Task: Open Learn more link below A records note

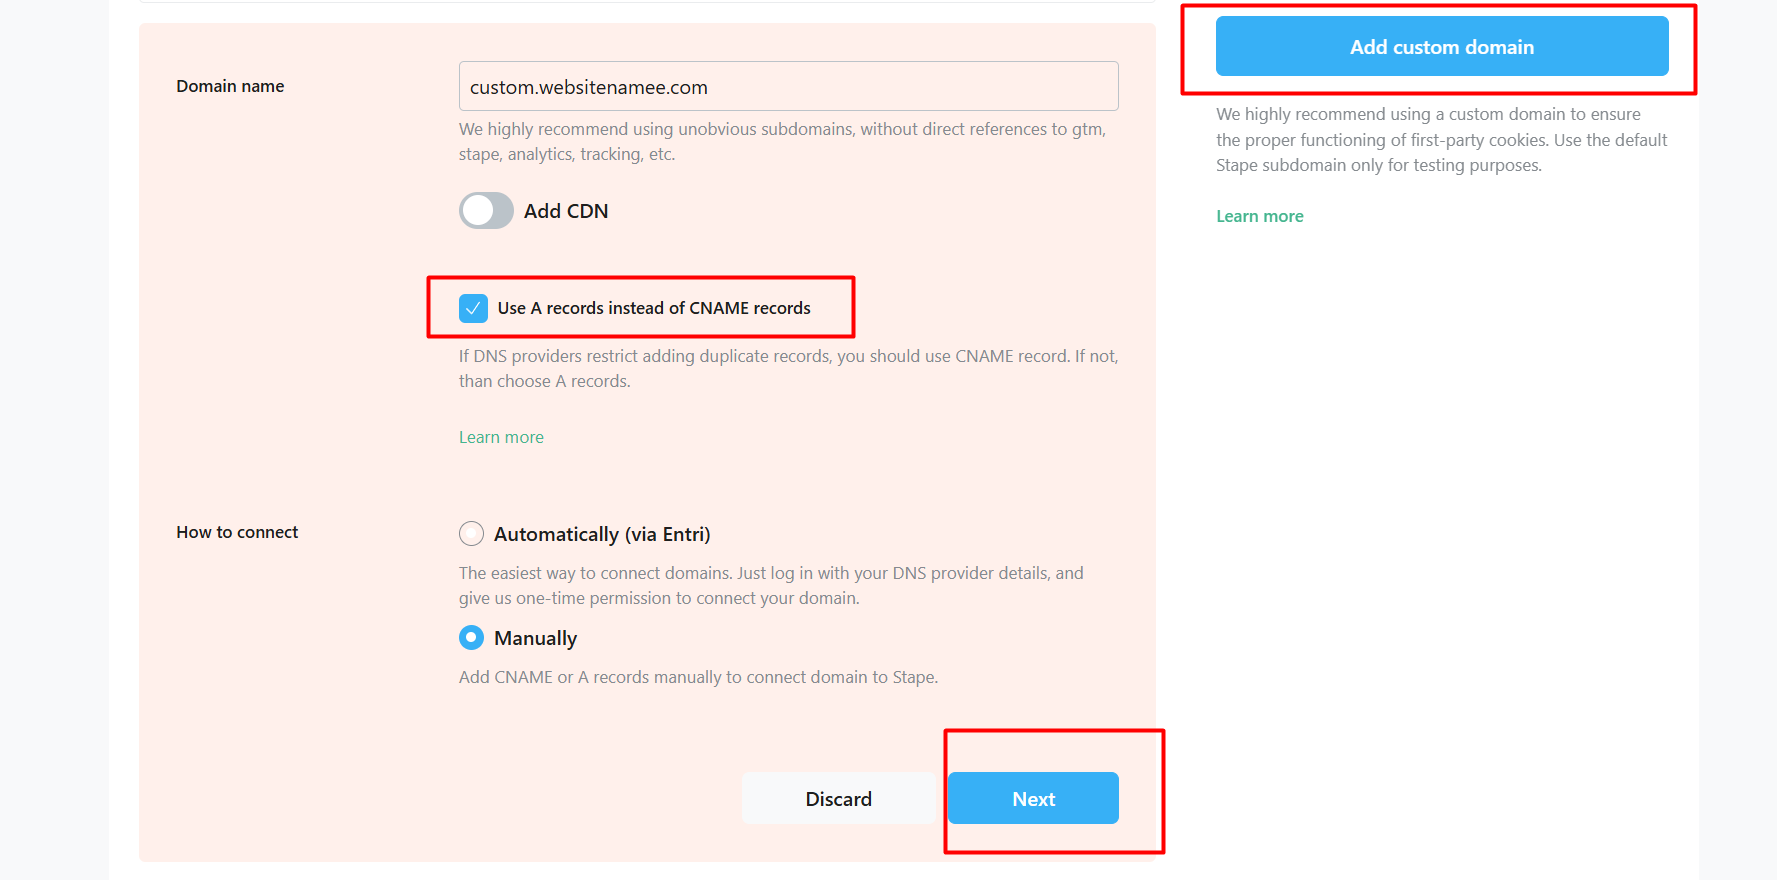Action: 501,437
